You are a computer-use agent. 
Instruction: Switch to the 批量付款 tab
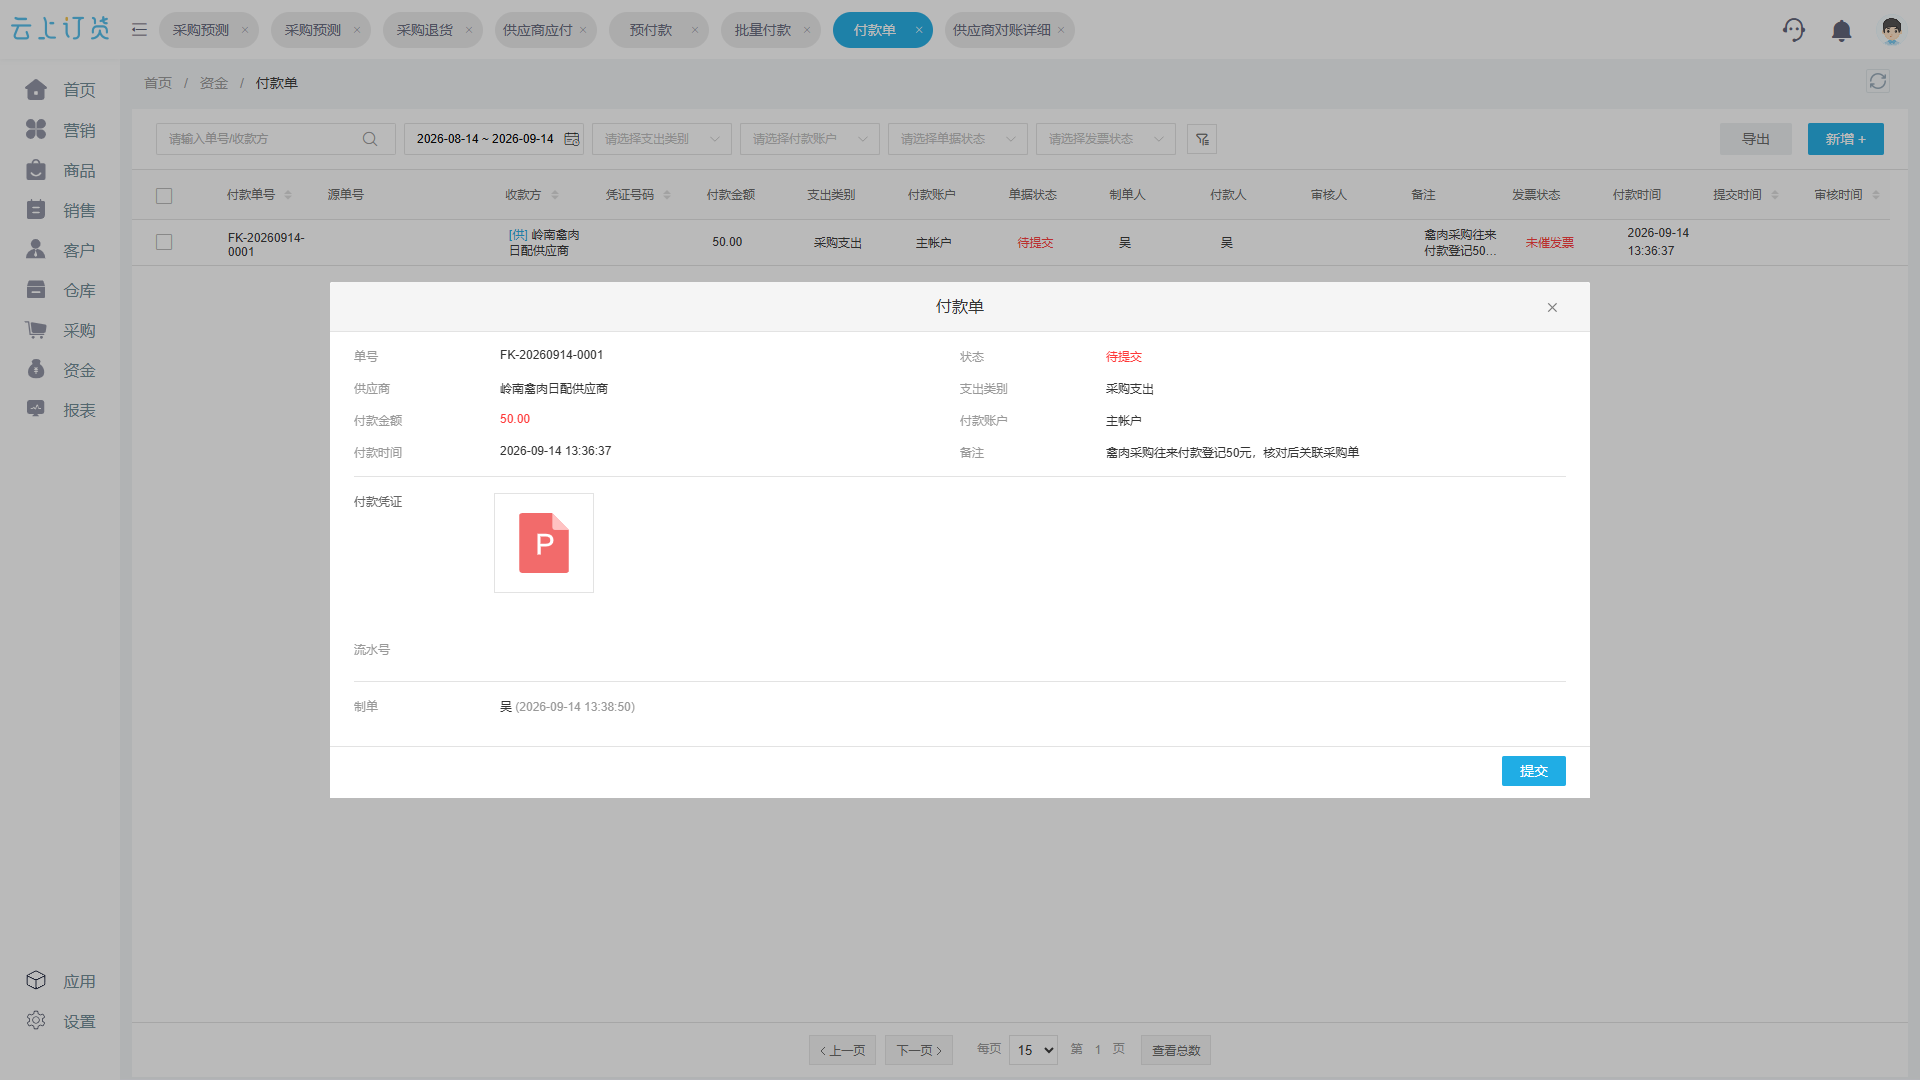tap(762, 30)
